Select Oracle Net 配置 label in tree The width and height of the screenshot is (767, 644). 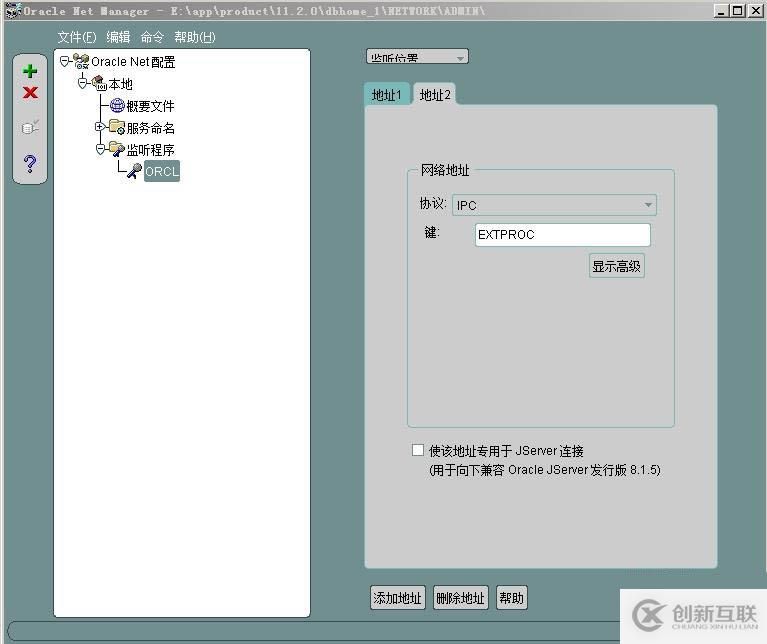[x=133, y=62]
